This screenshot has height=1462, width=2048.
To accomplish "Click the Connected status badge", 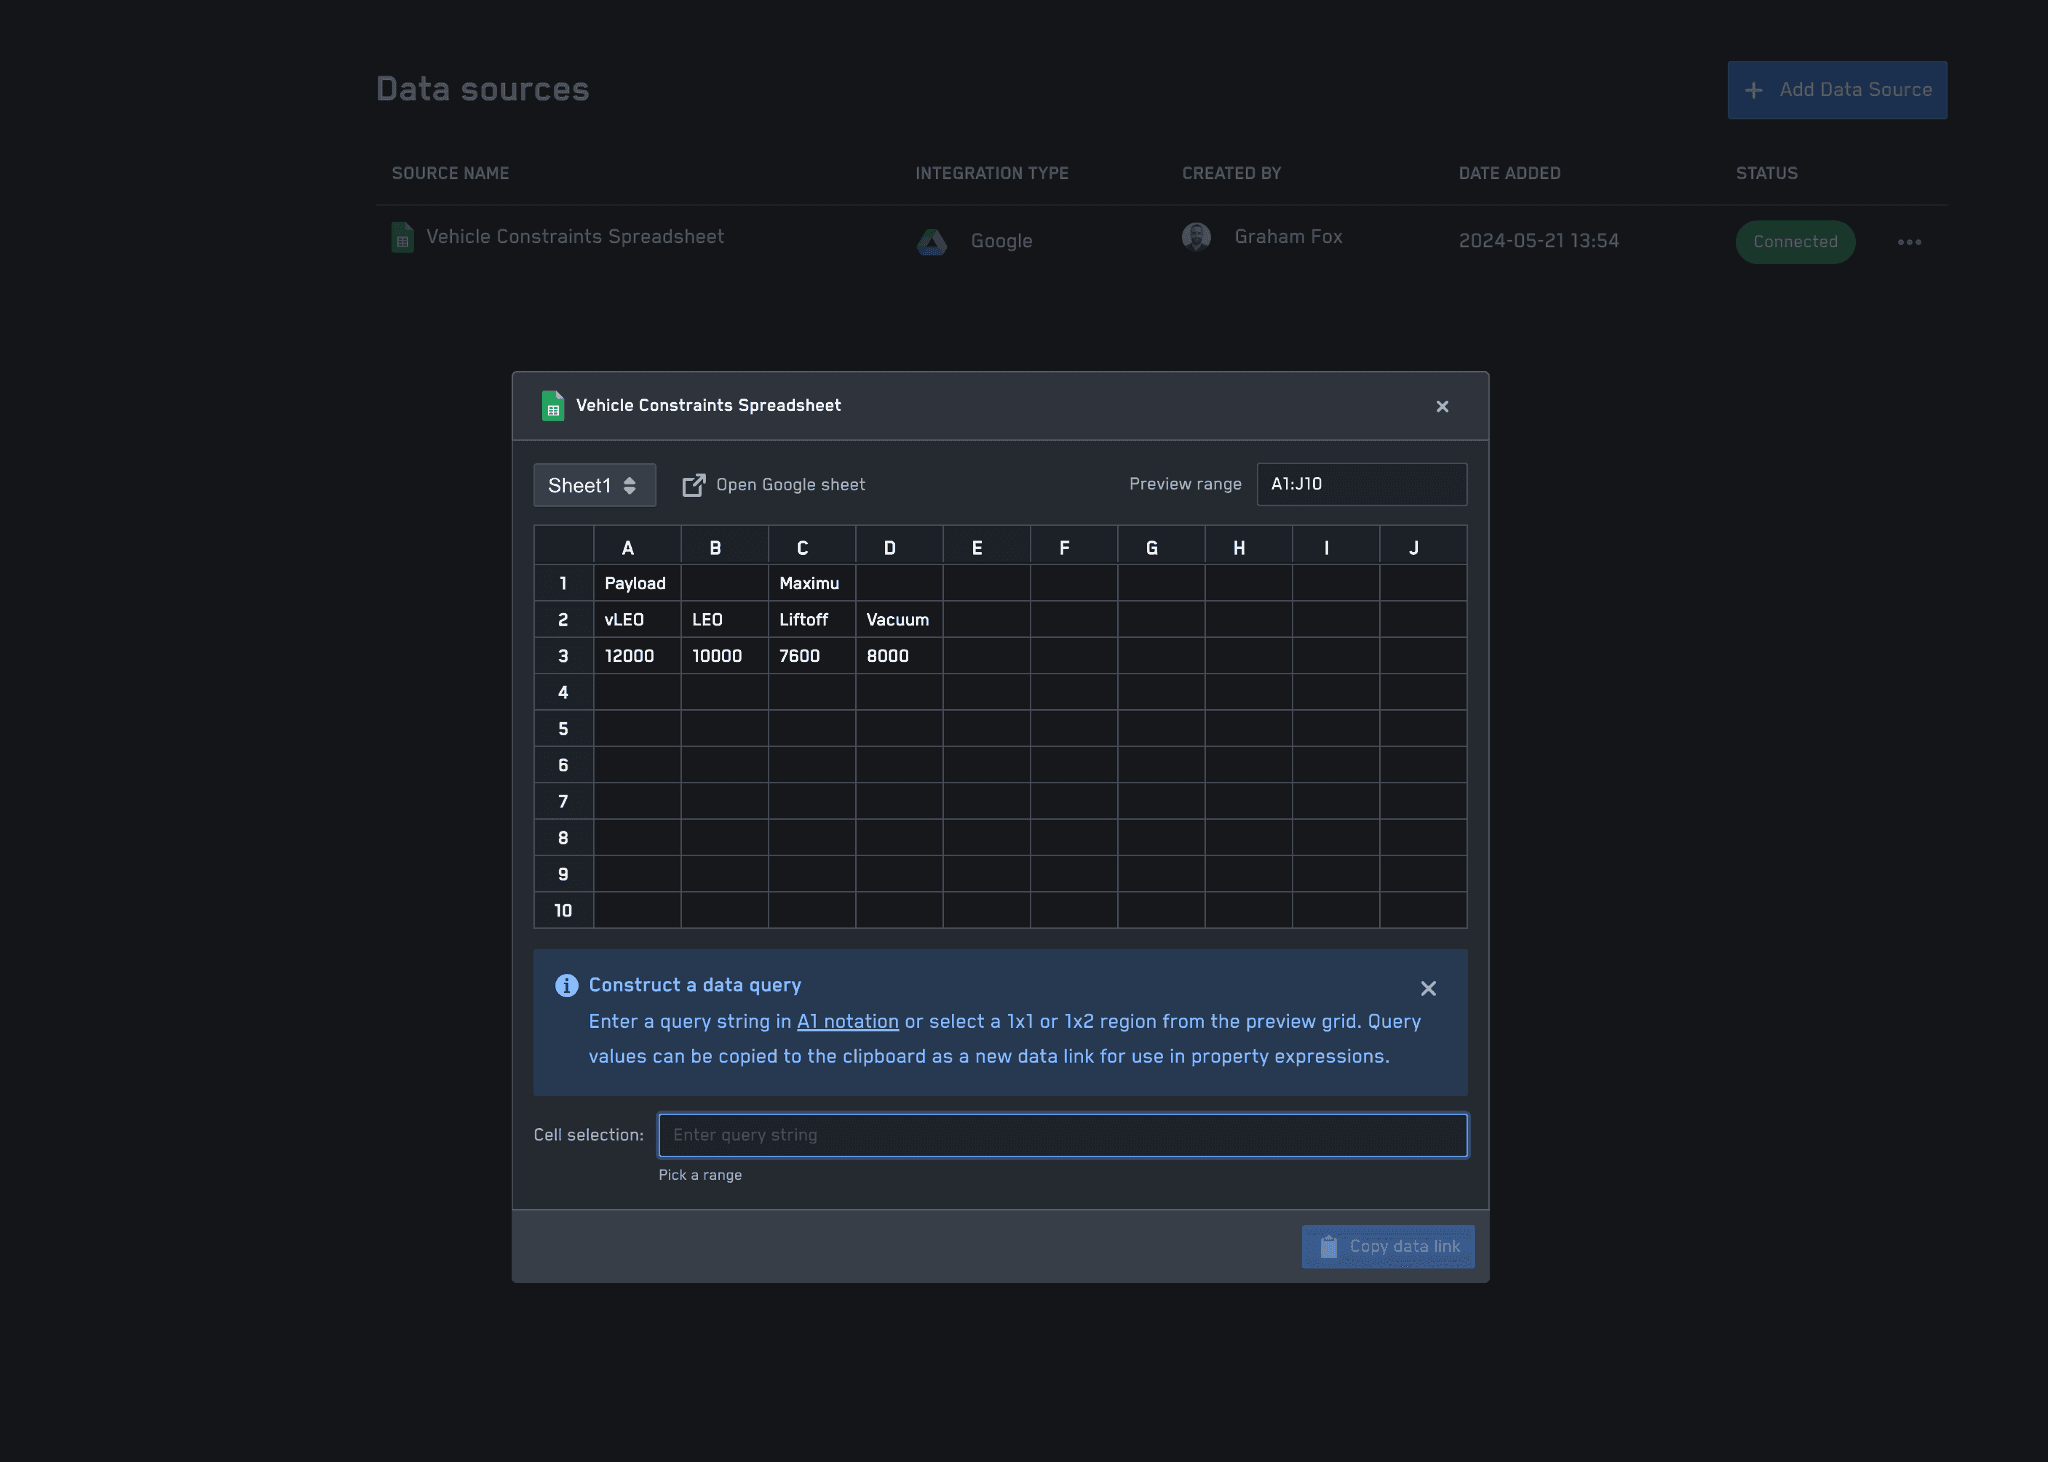I will 1795,242.
